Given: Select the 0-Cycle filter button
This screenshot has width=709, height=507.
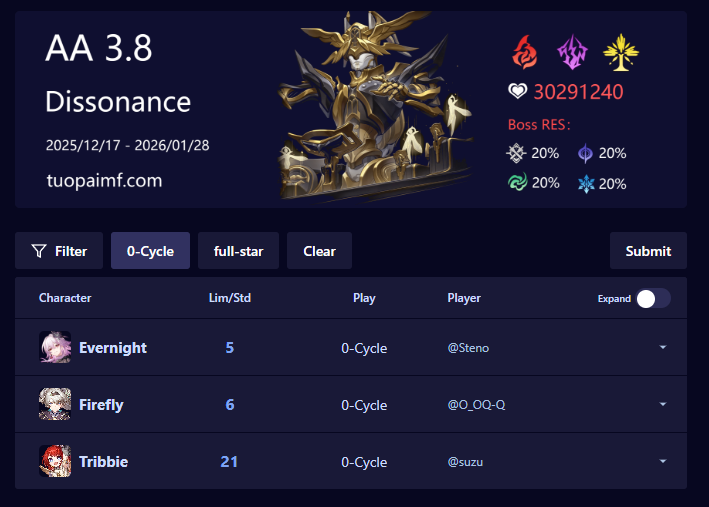Looking at the screenshot, I should 150,251.
